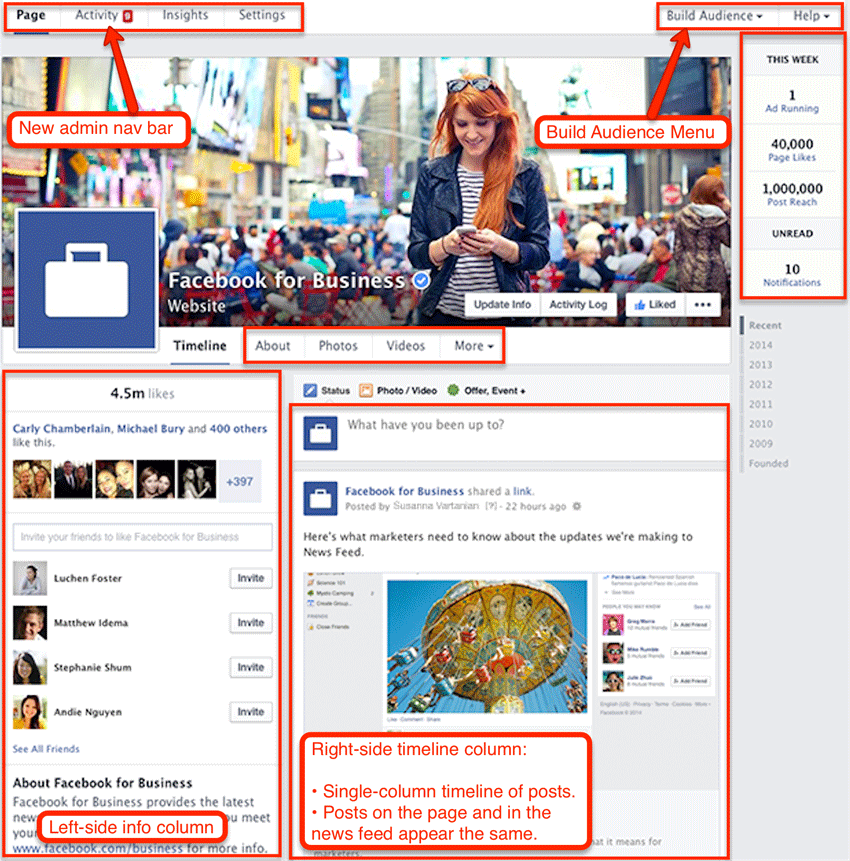Viewport: 850px width, 861px height.
Task: Jump to 2012 in timeline navigator
Action: pos(760,385)
